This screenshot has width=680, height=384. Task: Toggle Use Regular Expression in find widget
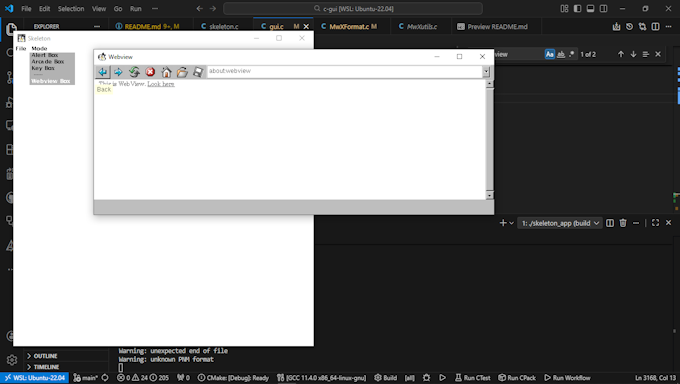[572, 54]
